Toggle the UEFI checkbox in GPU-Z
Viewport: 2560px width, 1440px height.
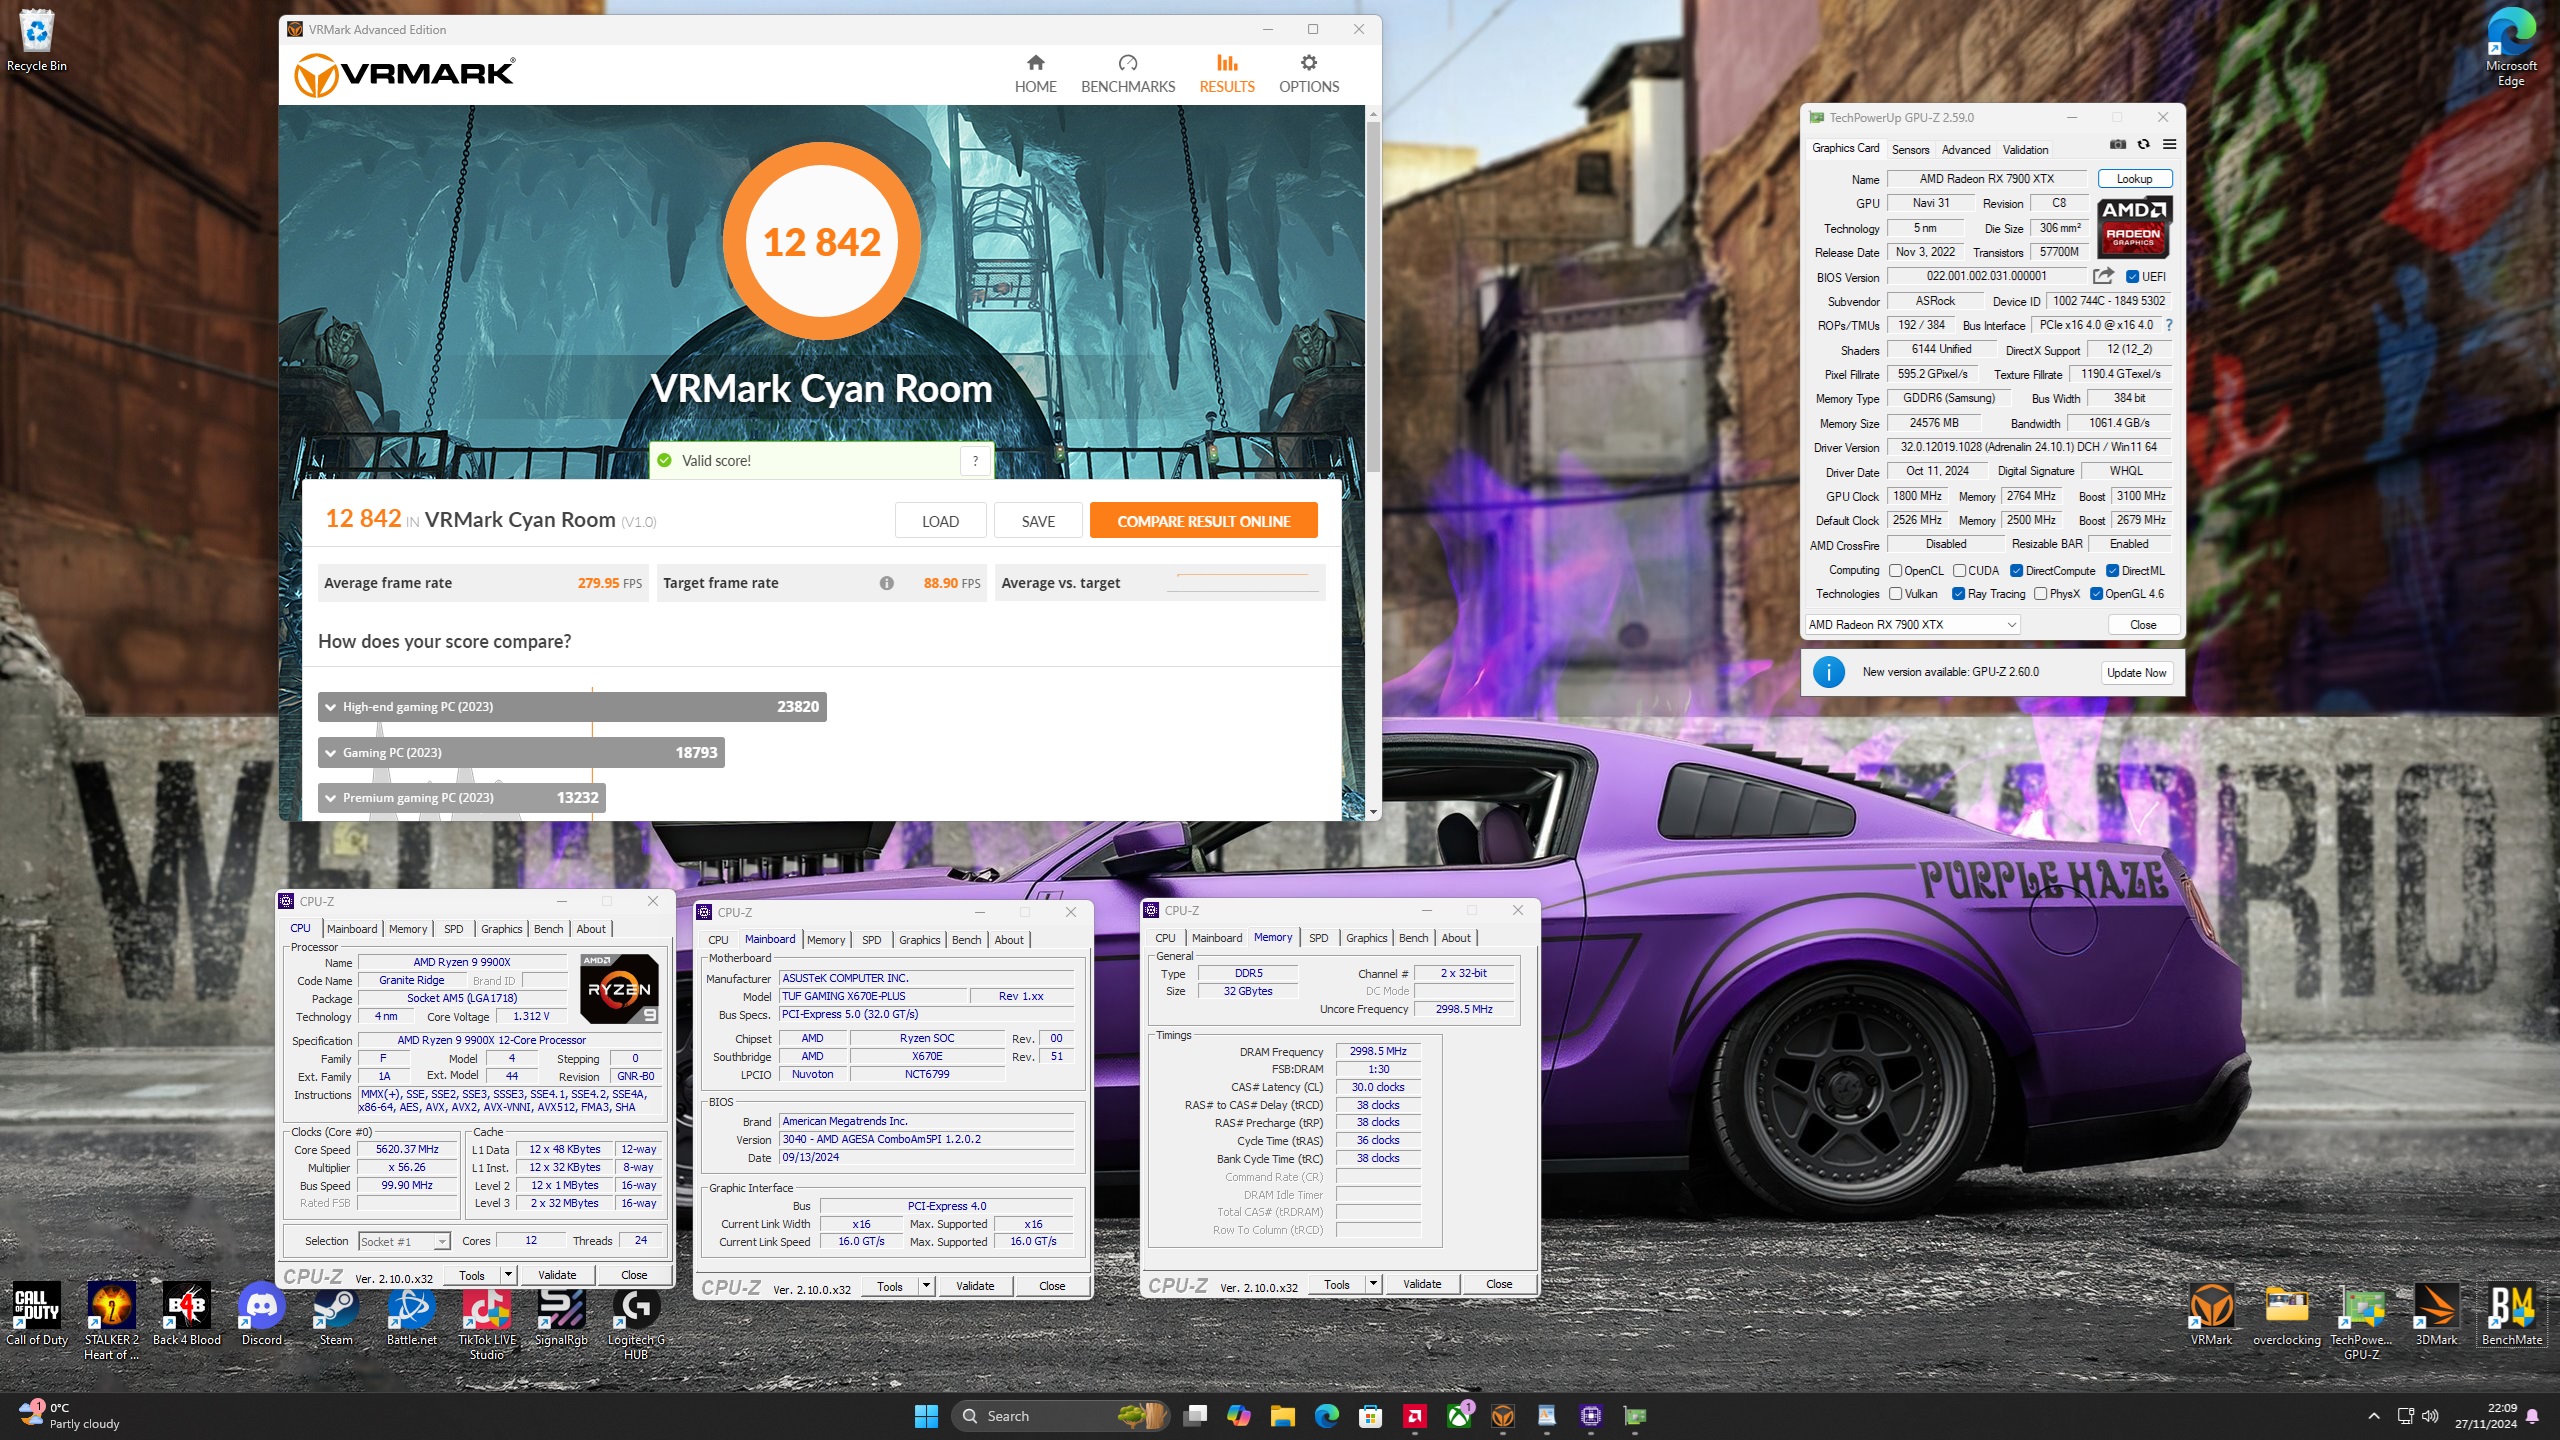tap(2132, 277)
